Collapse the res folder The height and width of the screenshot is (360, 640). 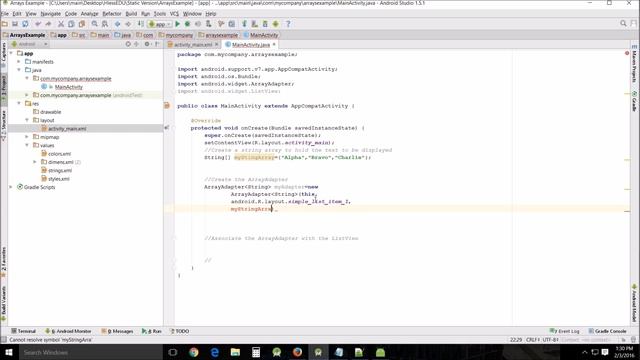pyautogui.click(x=19, y=104)
